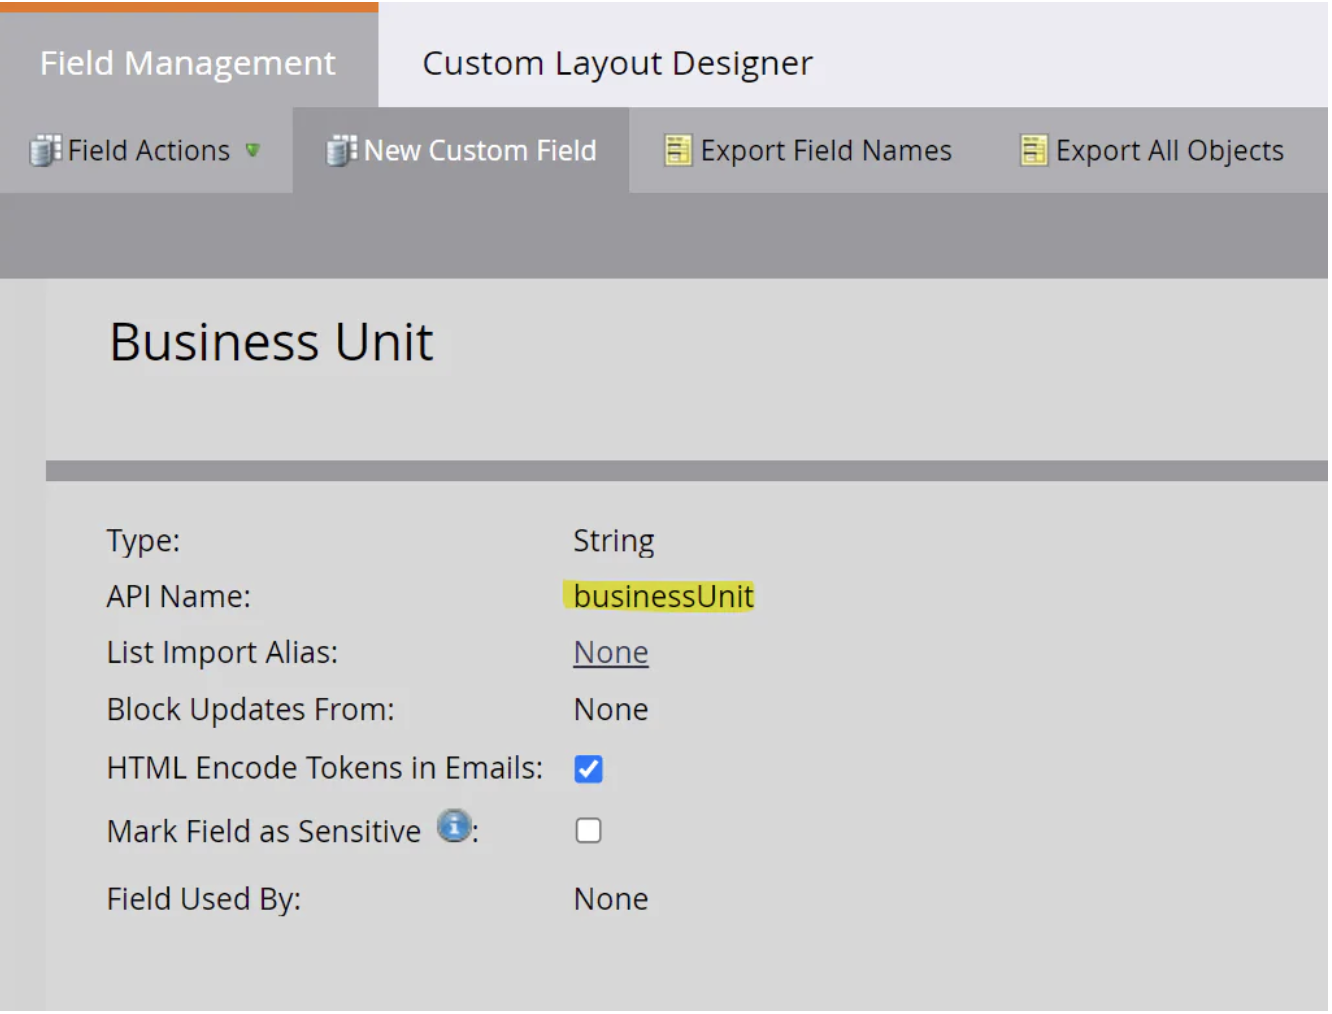The height and width of the screenshot is (1014, 1332).
Task: Click the Export All Objects text
Action: click(x=1169, y=150)
